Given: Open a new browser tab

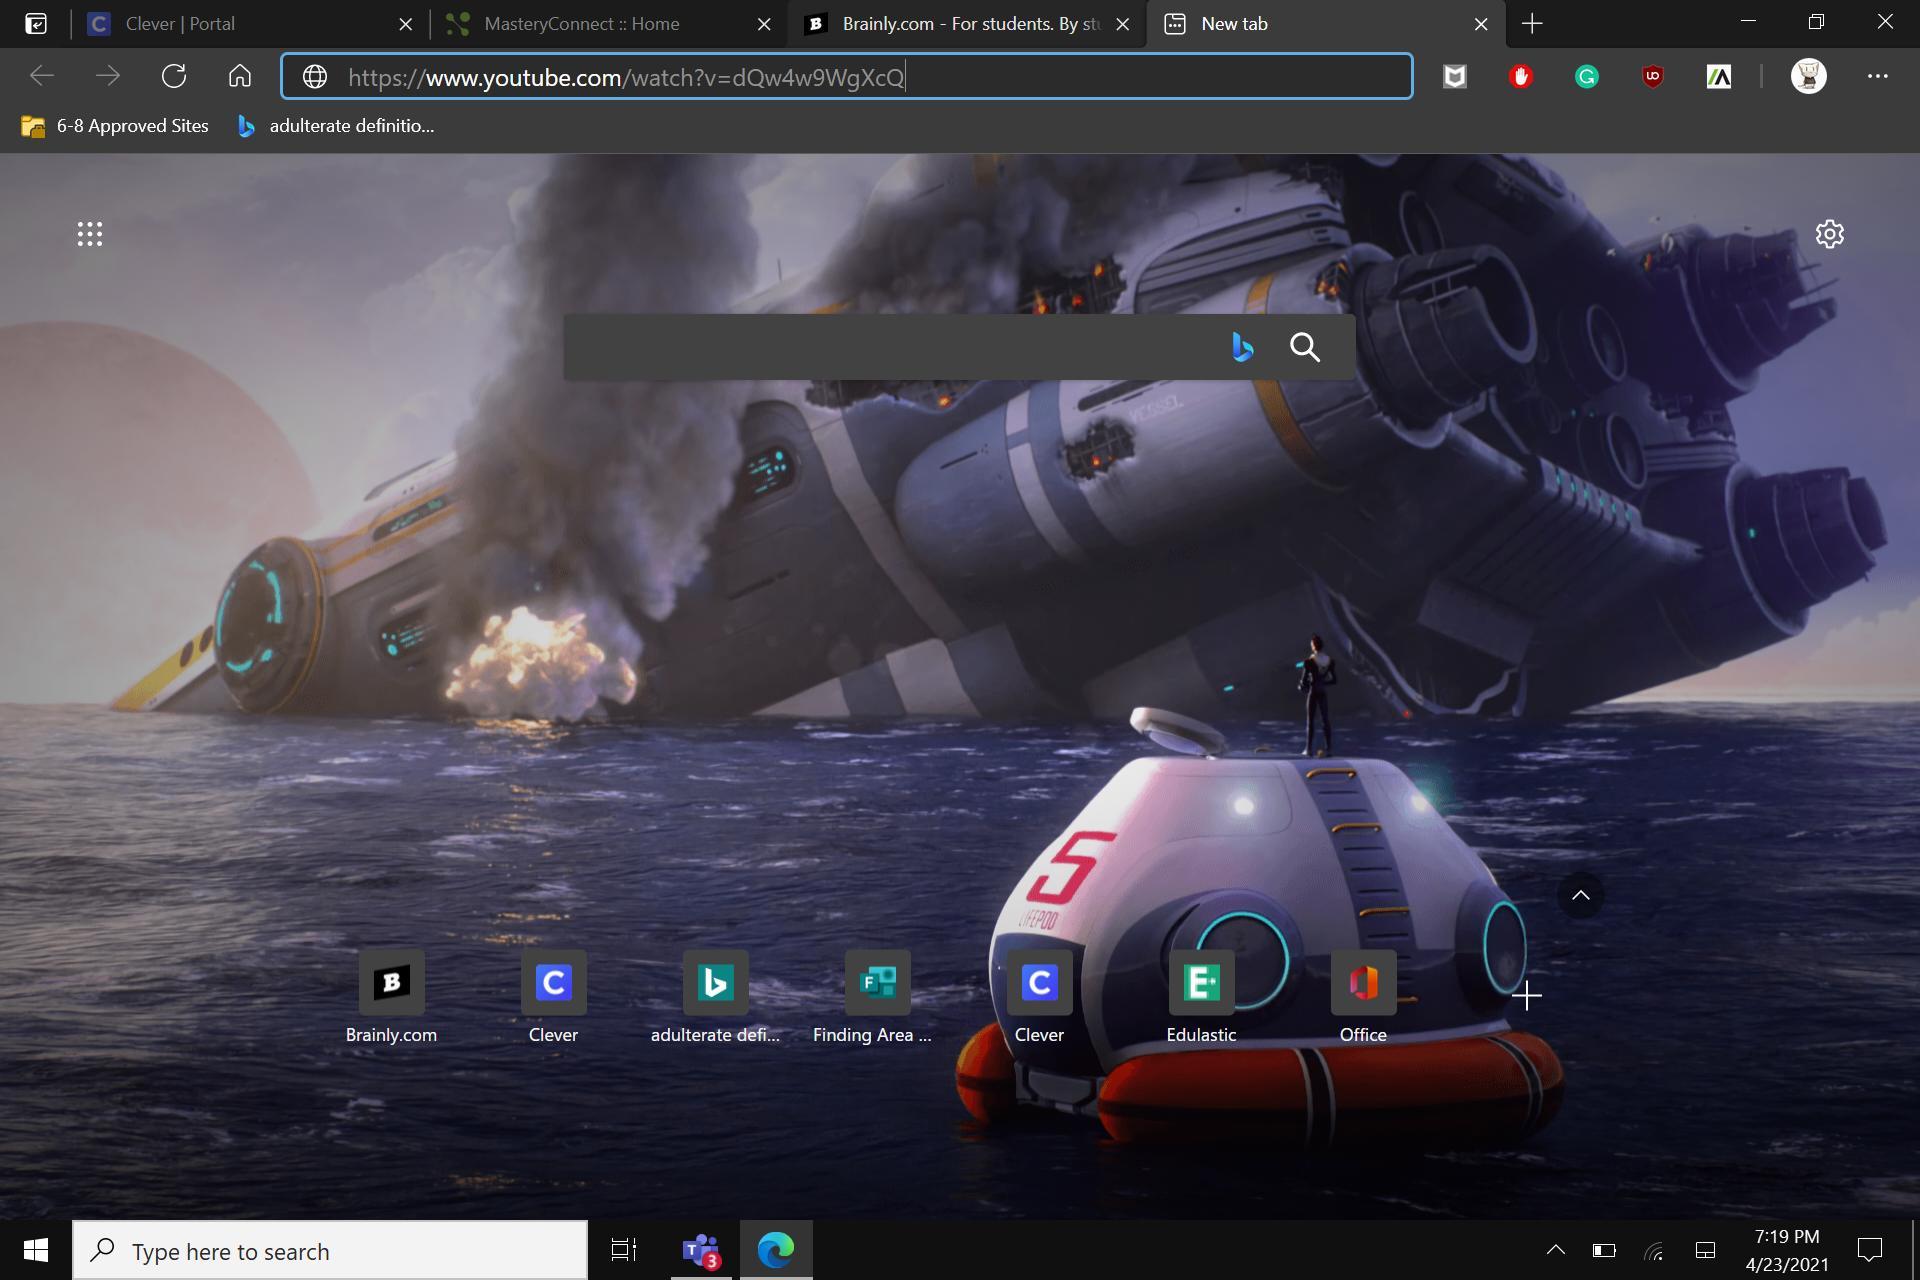Looking at the screenshot, I should 1532,24.
